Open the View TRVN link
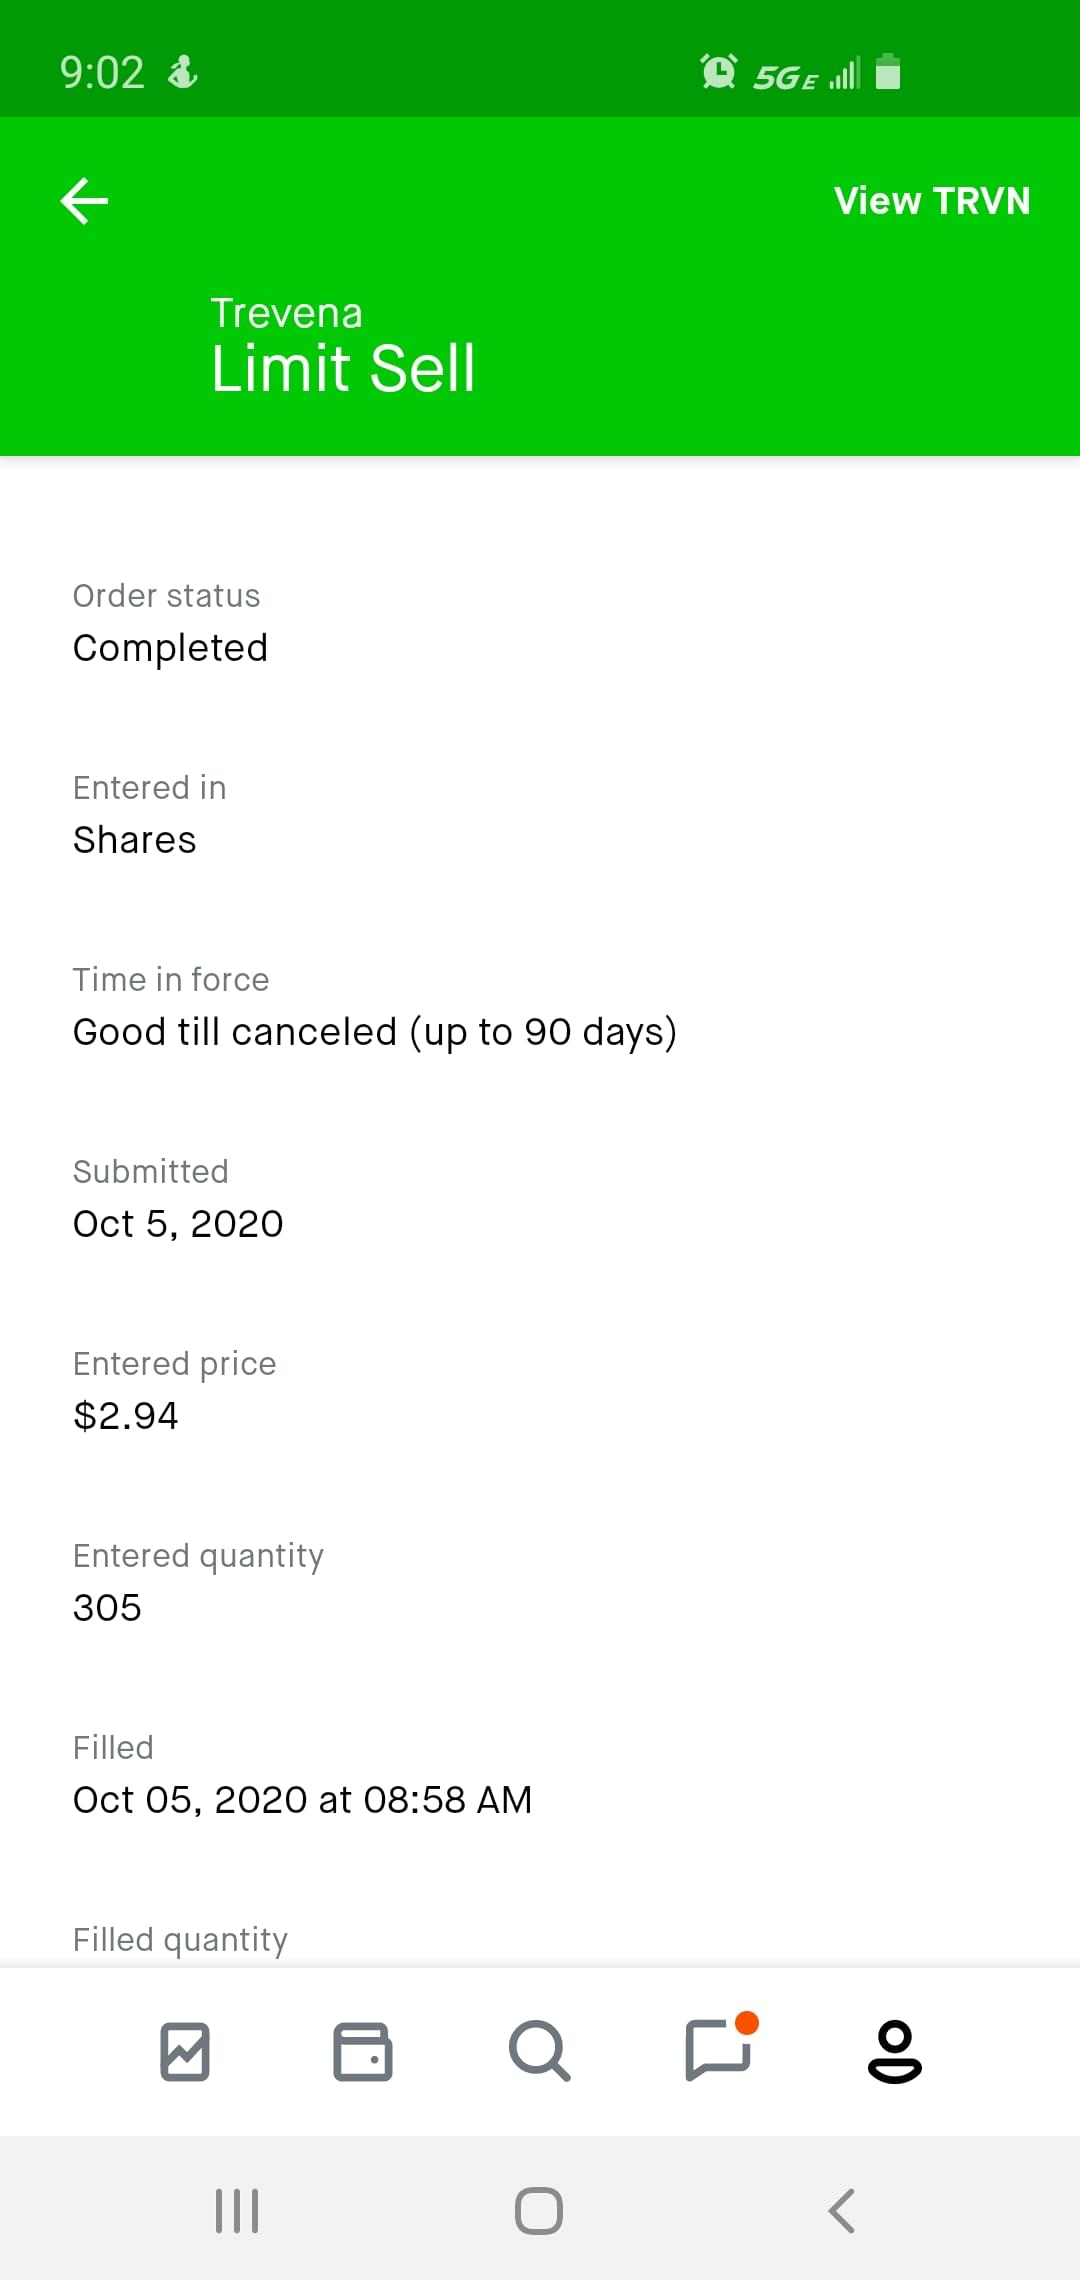Screen dimensions: 1080x2280 (x=931, y=201)
